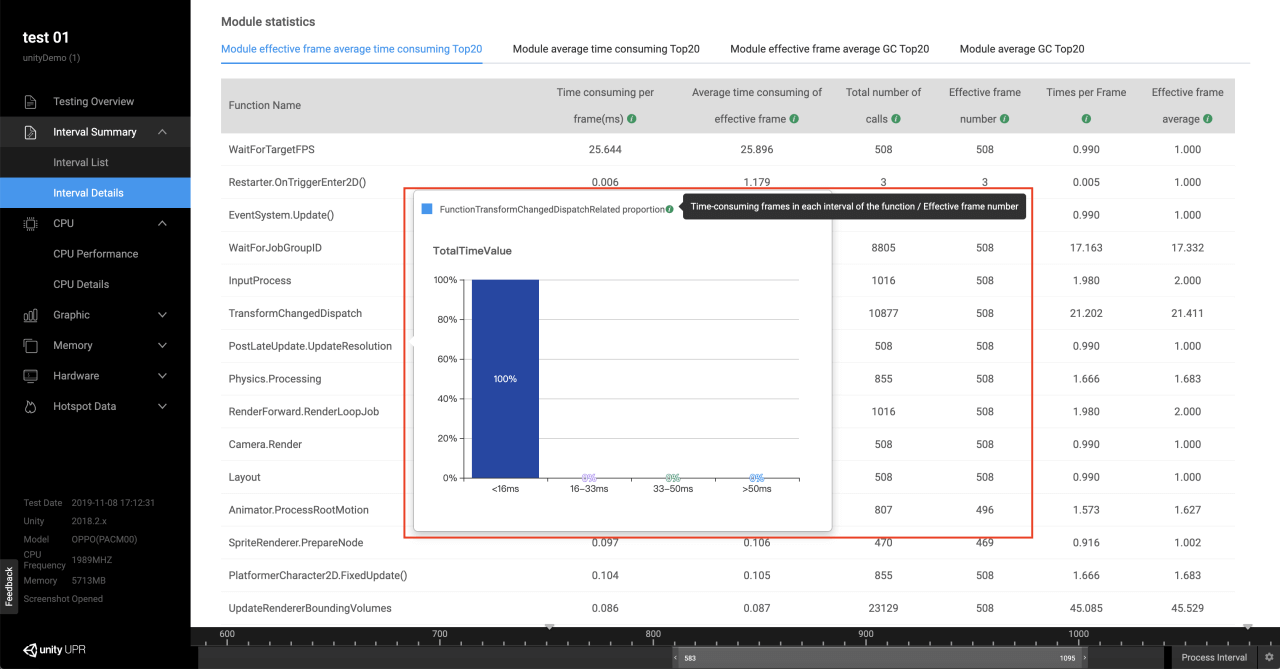Switch to Module average time consuming Top20 tab

click(x=606, y=49)
